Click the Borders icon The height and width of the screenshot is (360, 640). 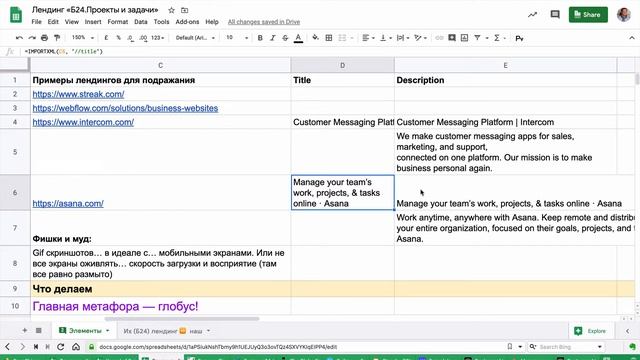[329, 38]
